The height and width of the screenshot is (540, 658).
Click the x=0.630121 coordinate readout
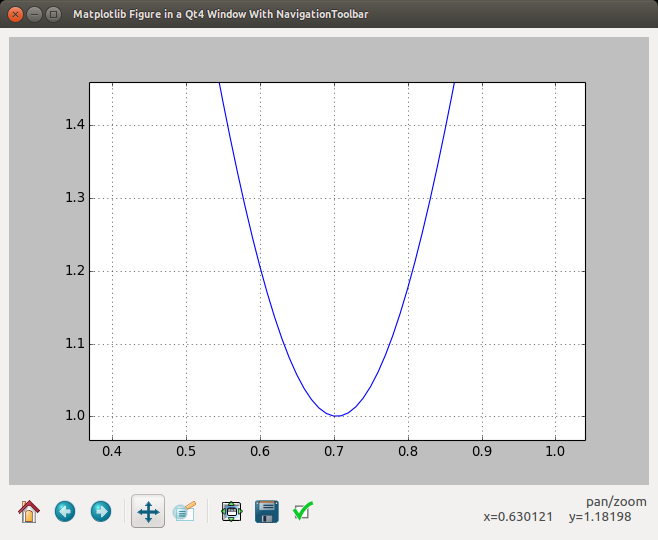[x=518, y=517]
